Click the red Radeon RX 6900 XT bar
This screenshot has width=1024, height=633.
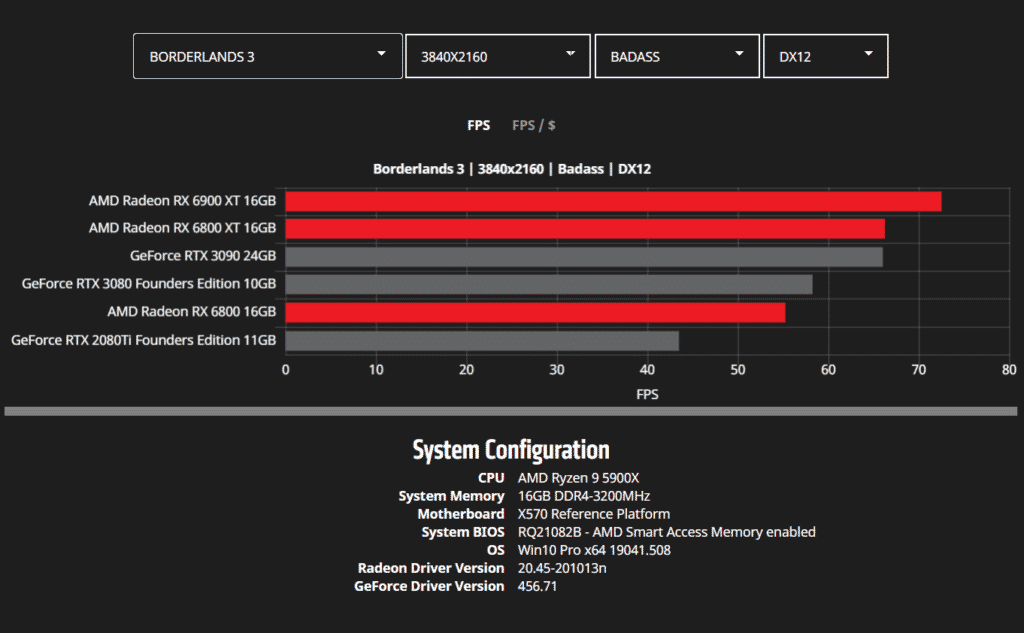click(x=613, y=201)
